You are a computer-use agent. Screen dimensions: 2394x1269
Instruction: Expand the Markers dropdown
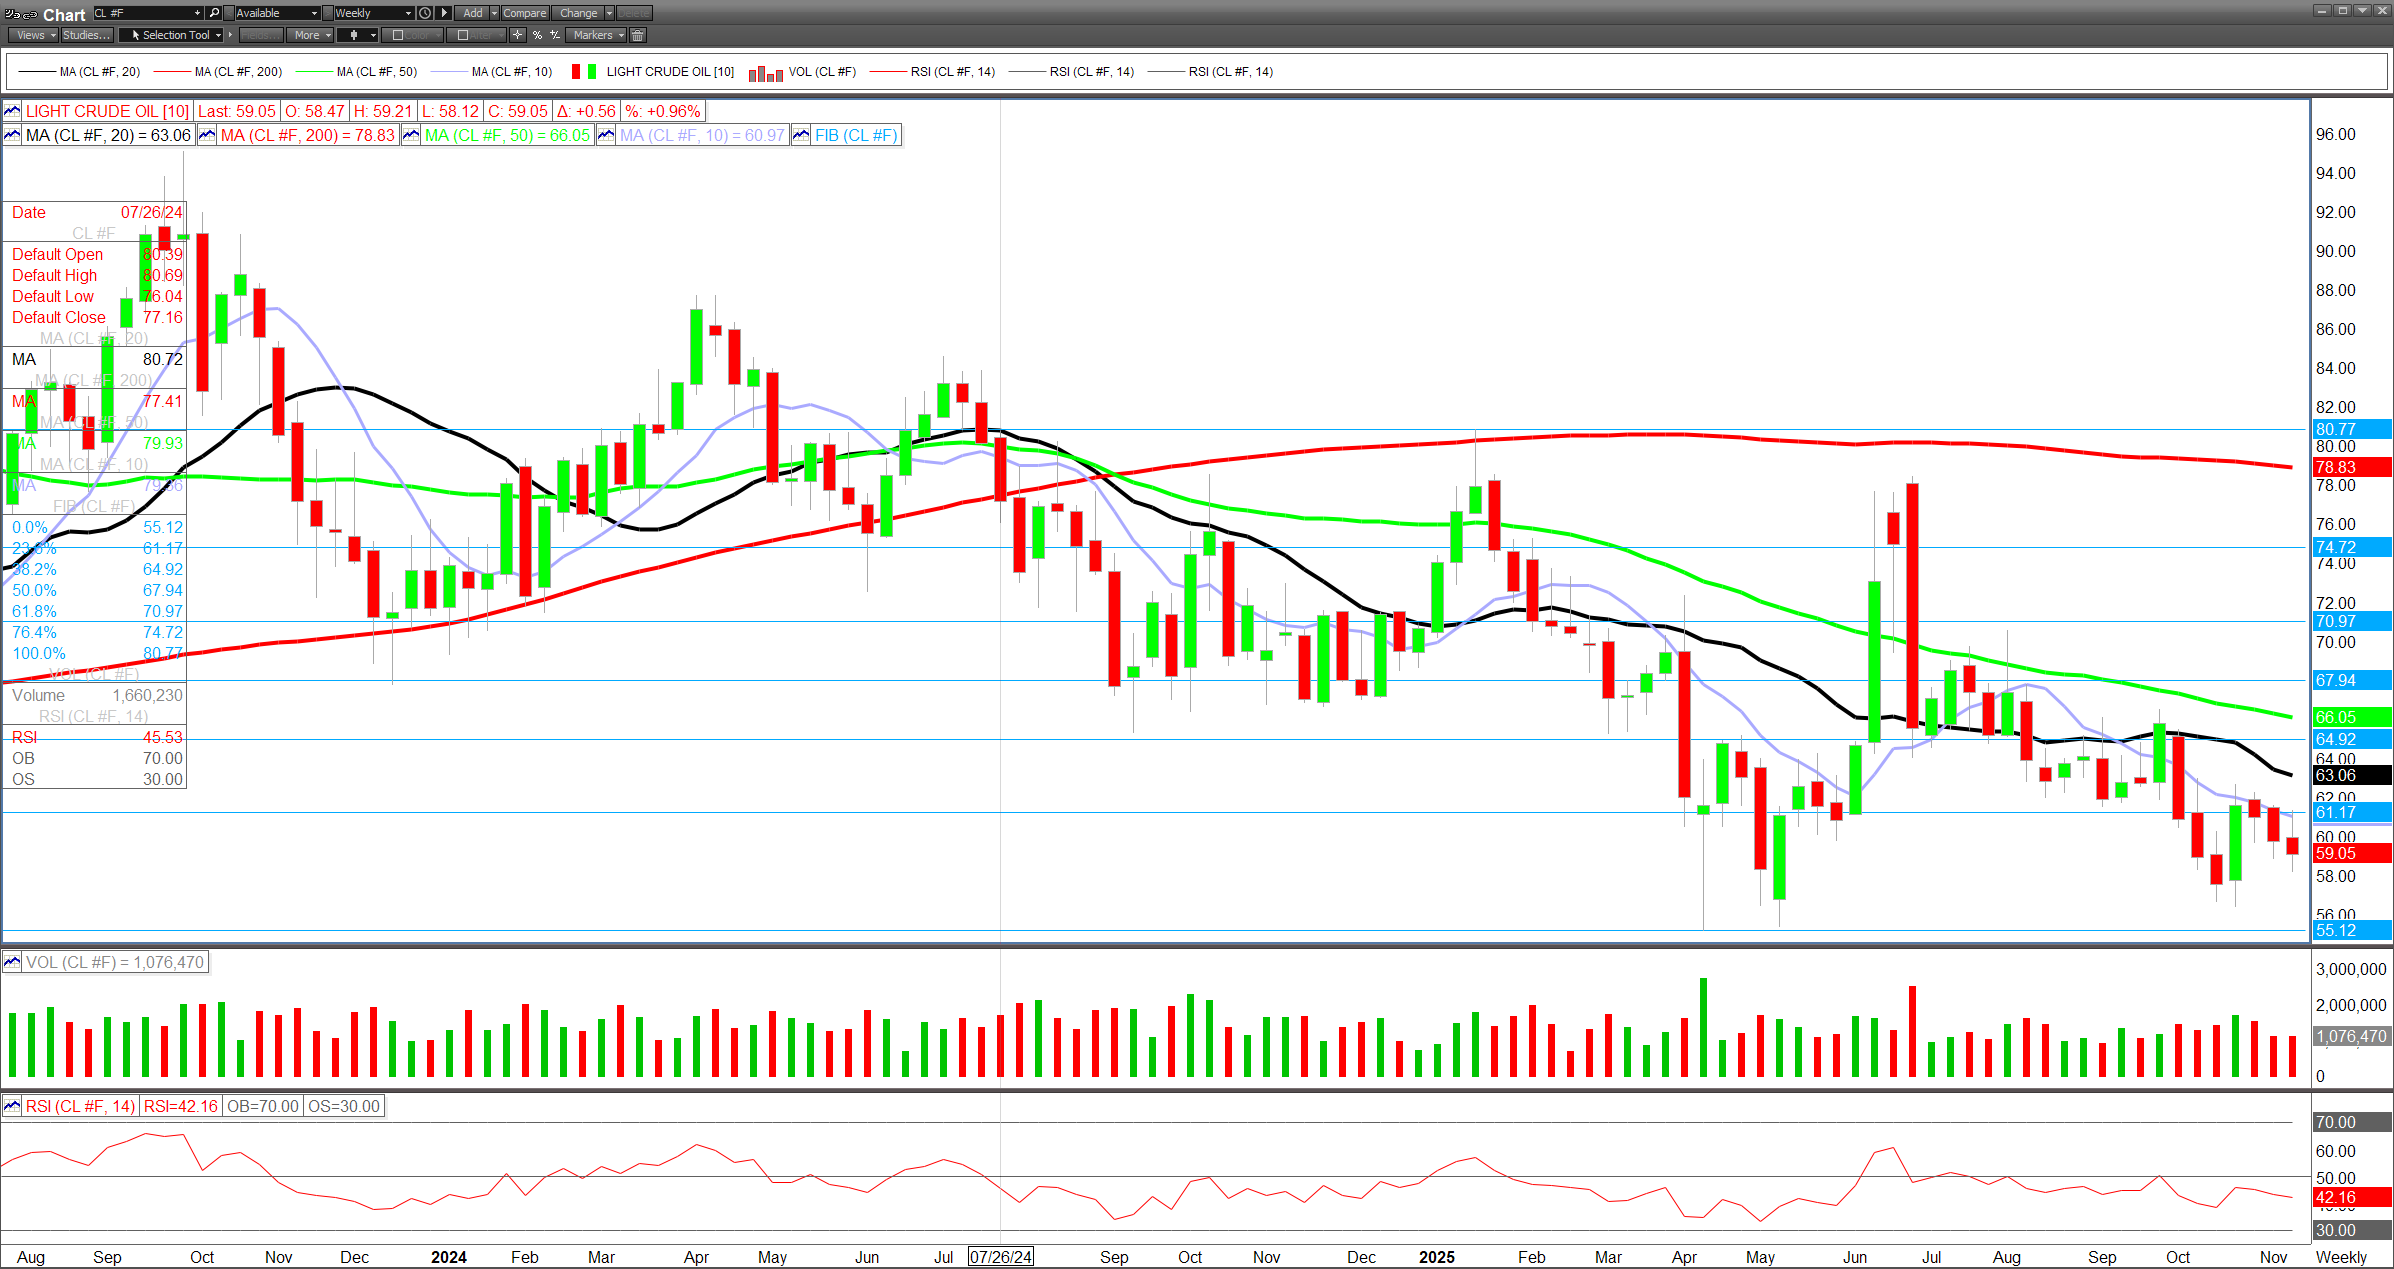pyautogui.click(x=598, y=35)
